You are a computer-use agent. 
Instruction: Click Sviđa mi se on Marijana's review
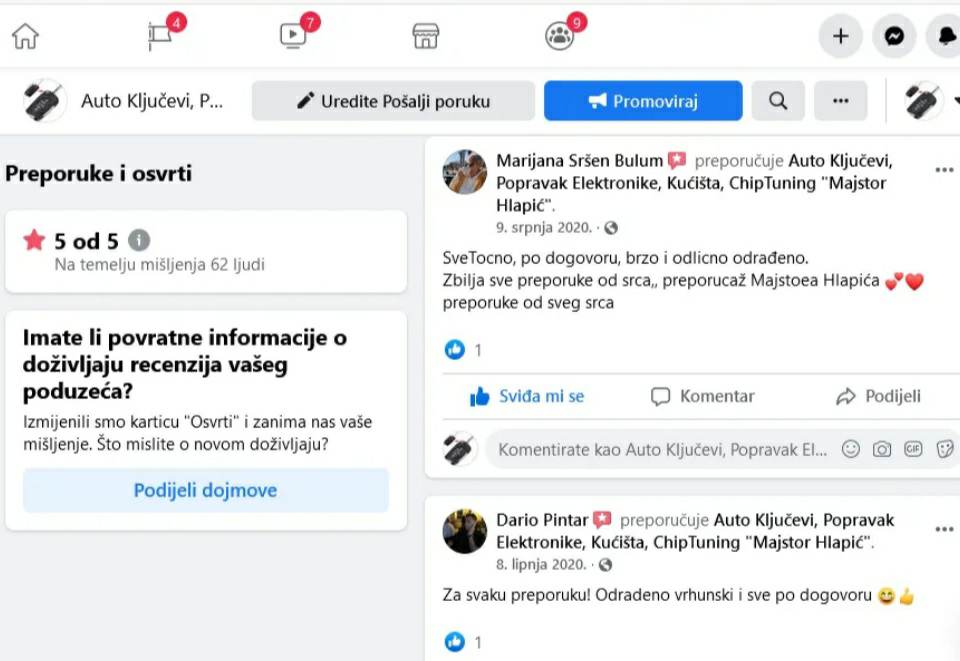527,396
